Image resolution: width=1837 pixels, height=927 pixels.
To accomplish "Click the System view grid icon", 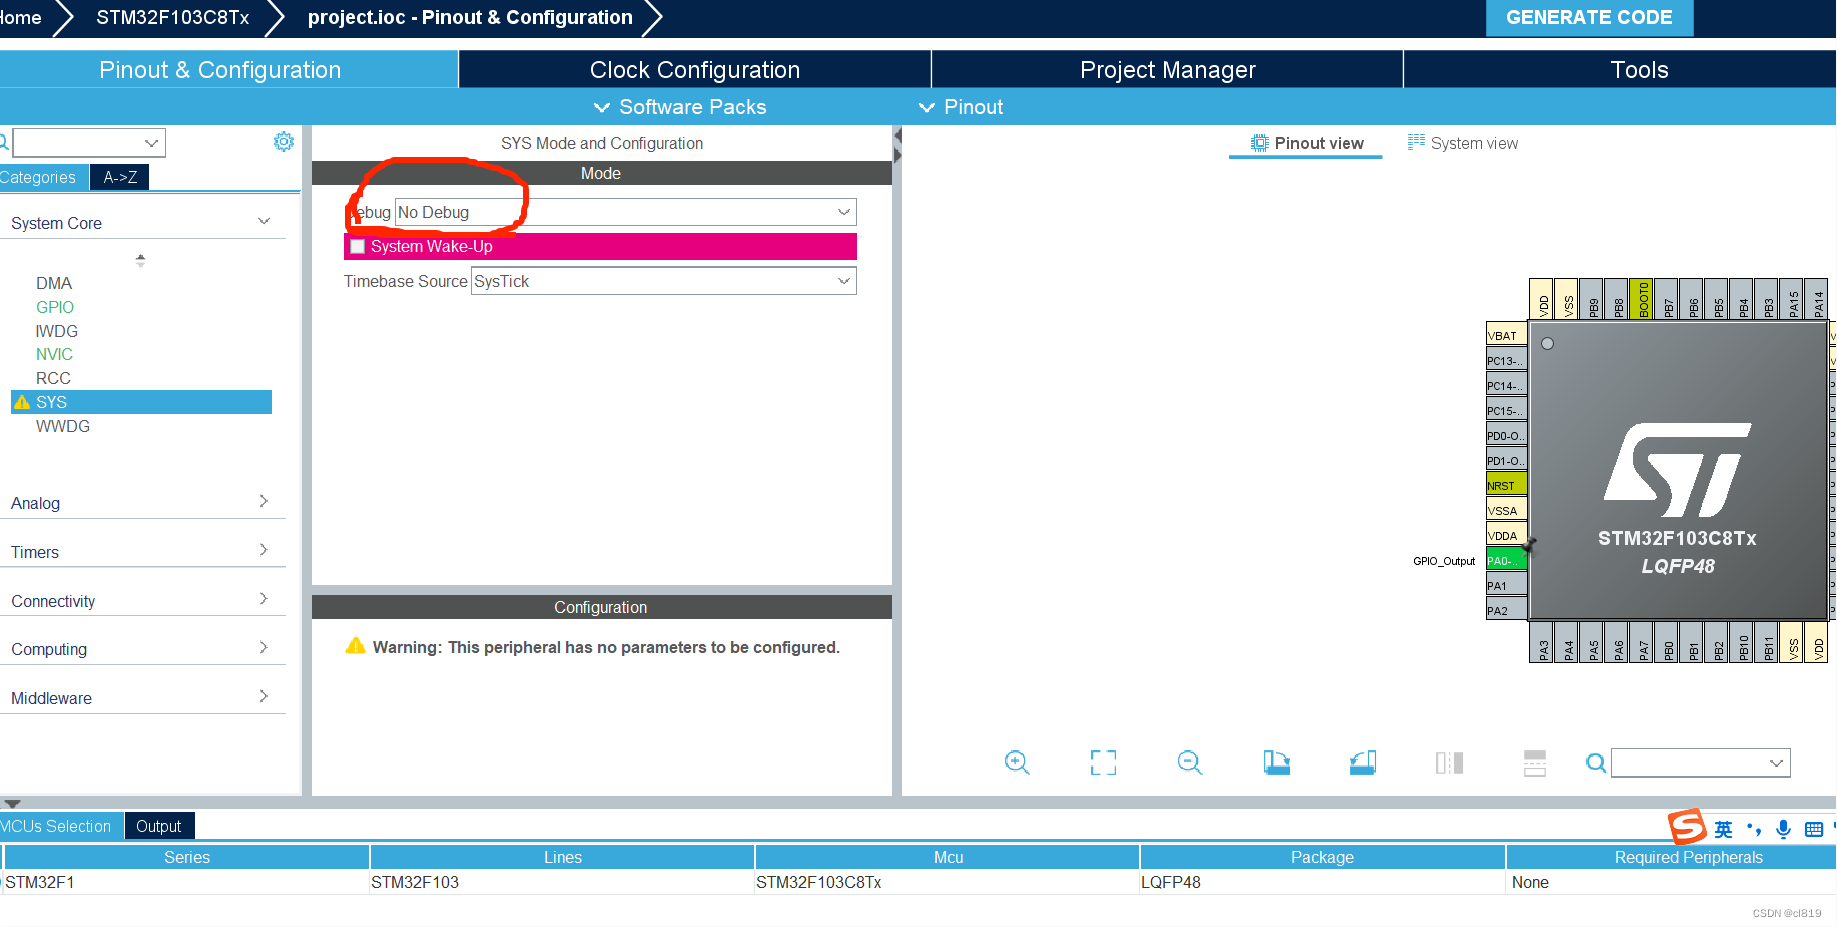I will (1416, 142).
